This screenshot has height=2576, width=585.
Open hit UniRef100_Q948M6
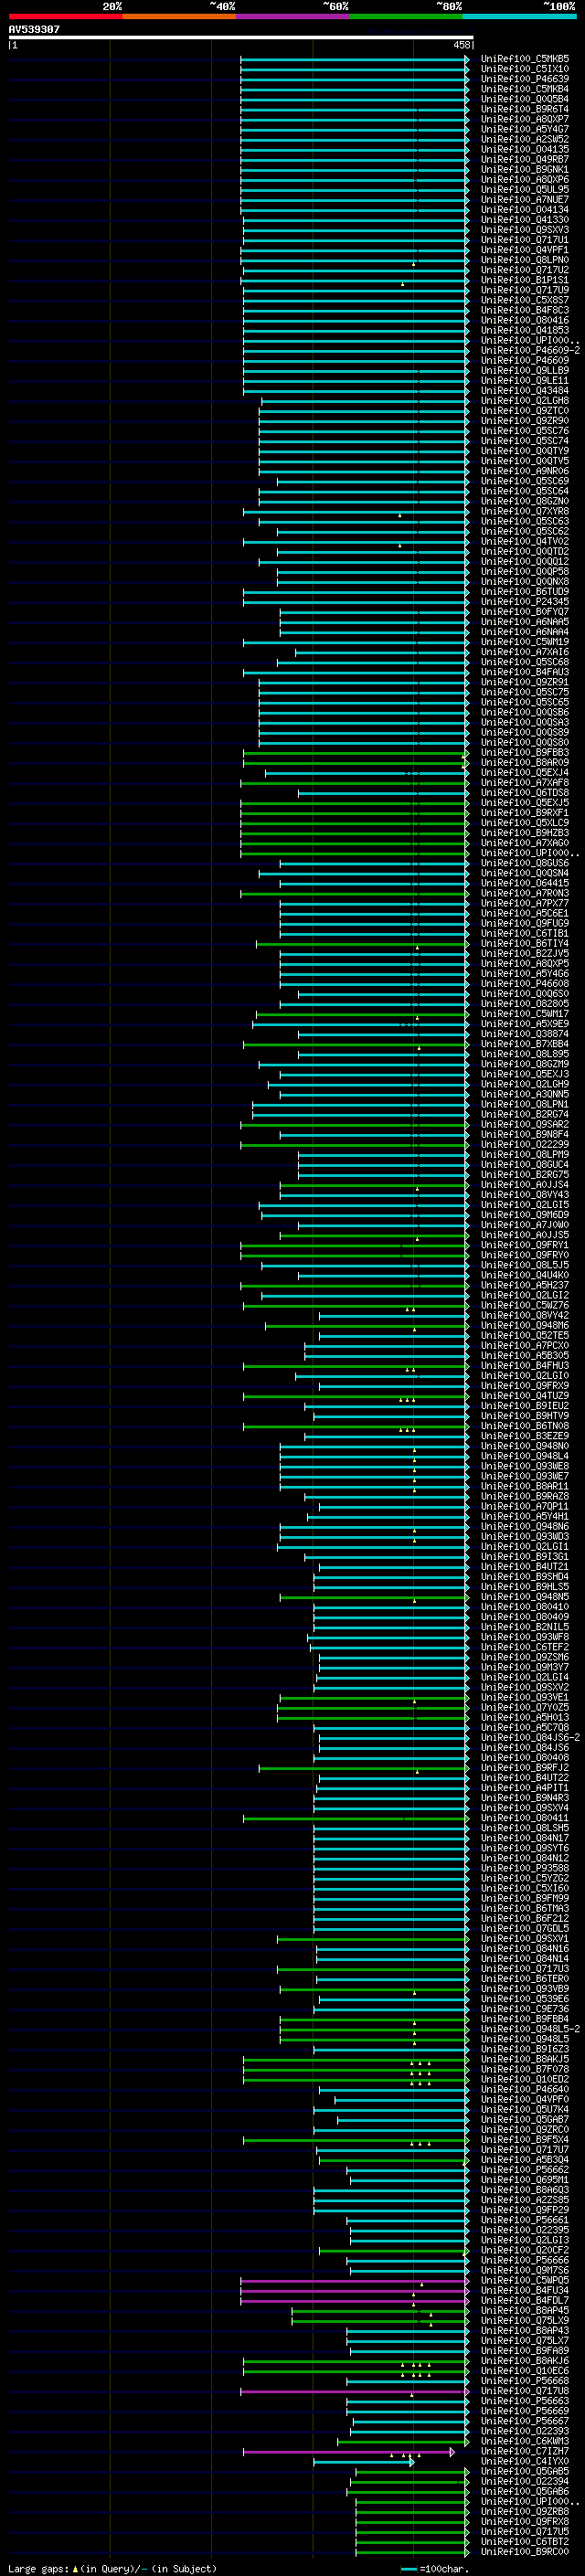(x=525, y=1325)
